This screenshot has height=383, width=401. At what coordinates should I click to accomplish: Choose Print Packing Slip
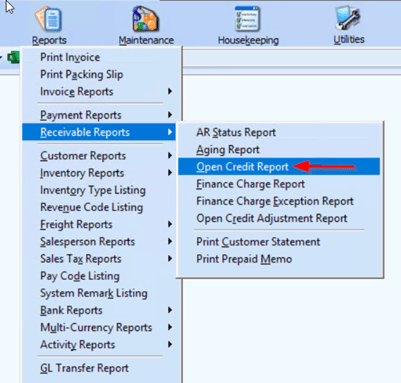point(99,74)
